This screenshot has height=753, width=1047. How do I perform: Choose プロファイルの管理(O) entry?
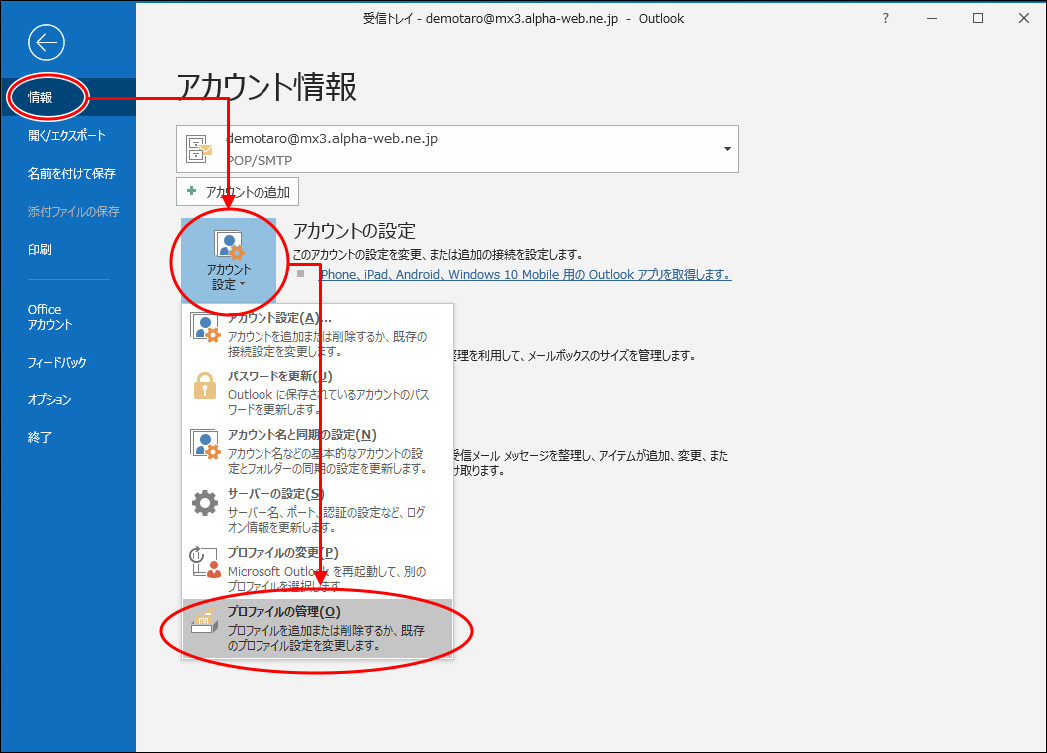(318, 628)
